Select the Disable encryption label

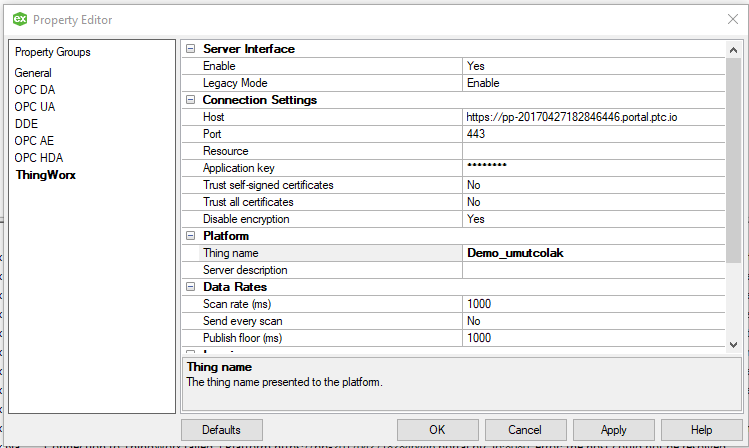pos(246,219)
